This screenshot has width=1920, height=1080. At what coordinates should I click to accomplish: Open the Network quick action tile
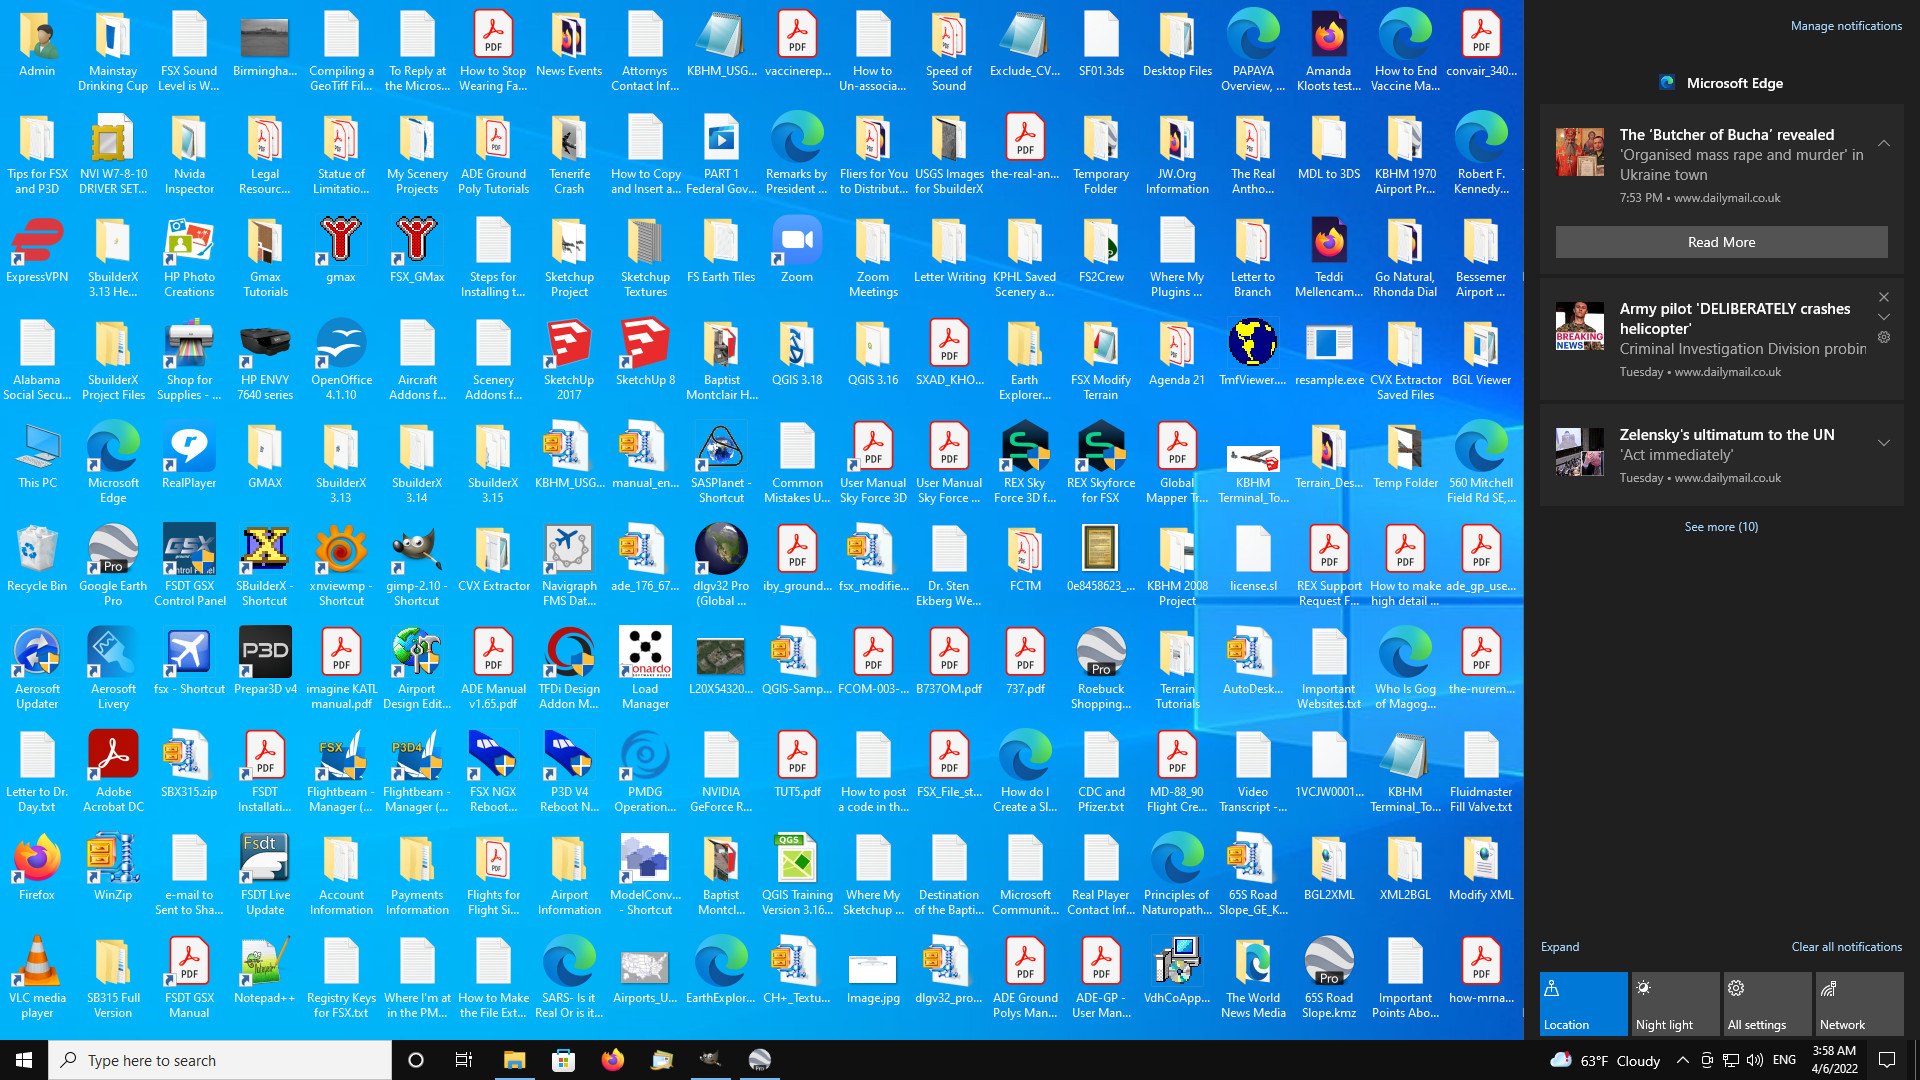coord(1860,1003)
